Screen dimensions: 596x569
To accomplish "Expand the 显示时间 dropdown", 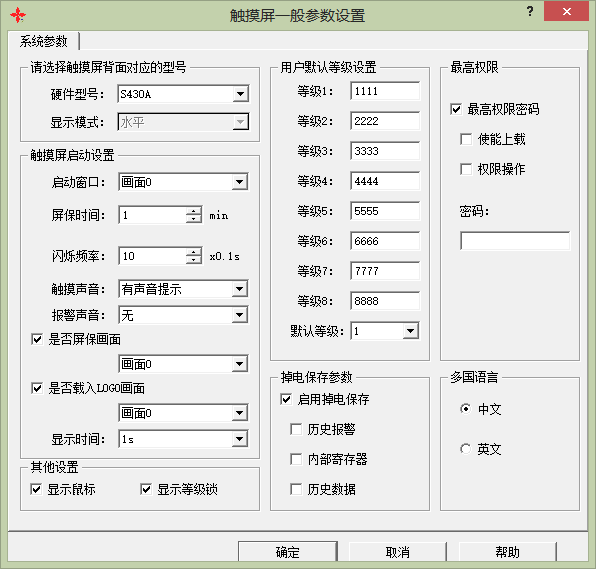I will [239, 439].
